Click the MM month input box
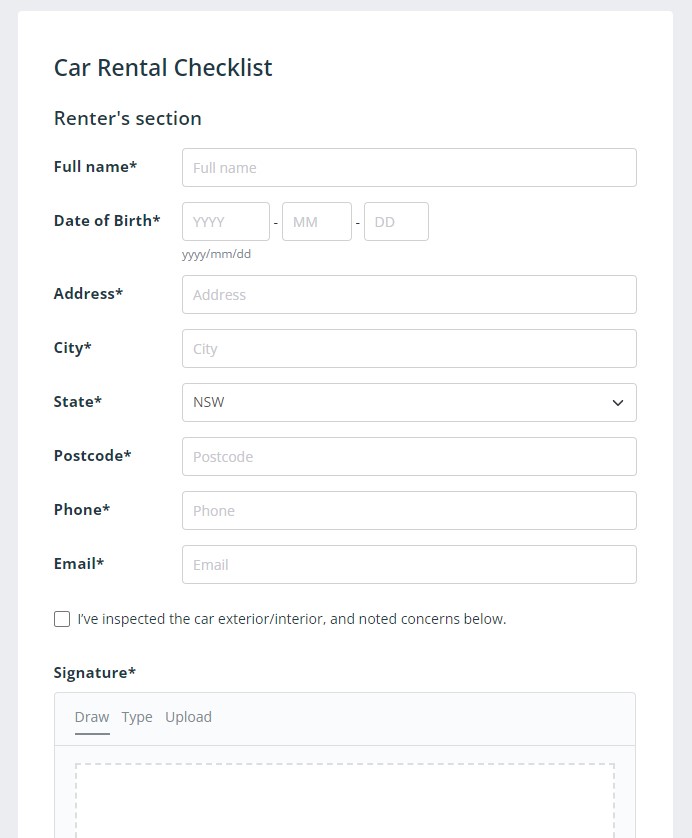 pos(316,221)
